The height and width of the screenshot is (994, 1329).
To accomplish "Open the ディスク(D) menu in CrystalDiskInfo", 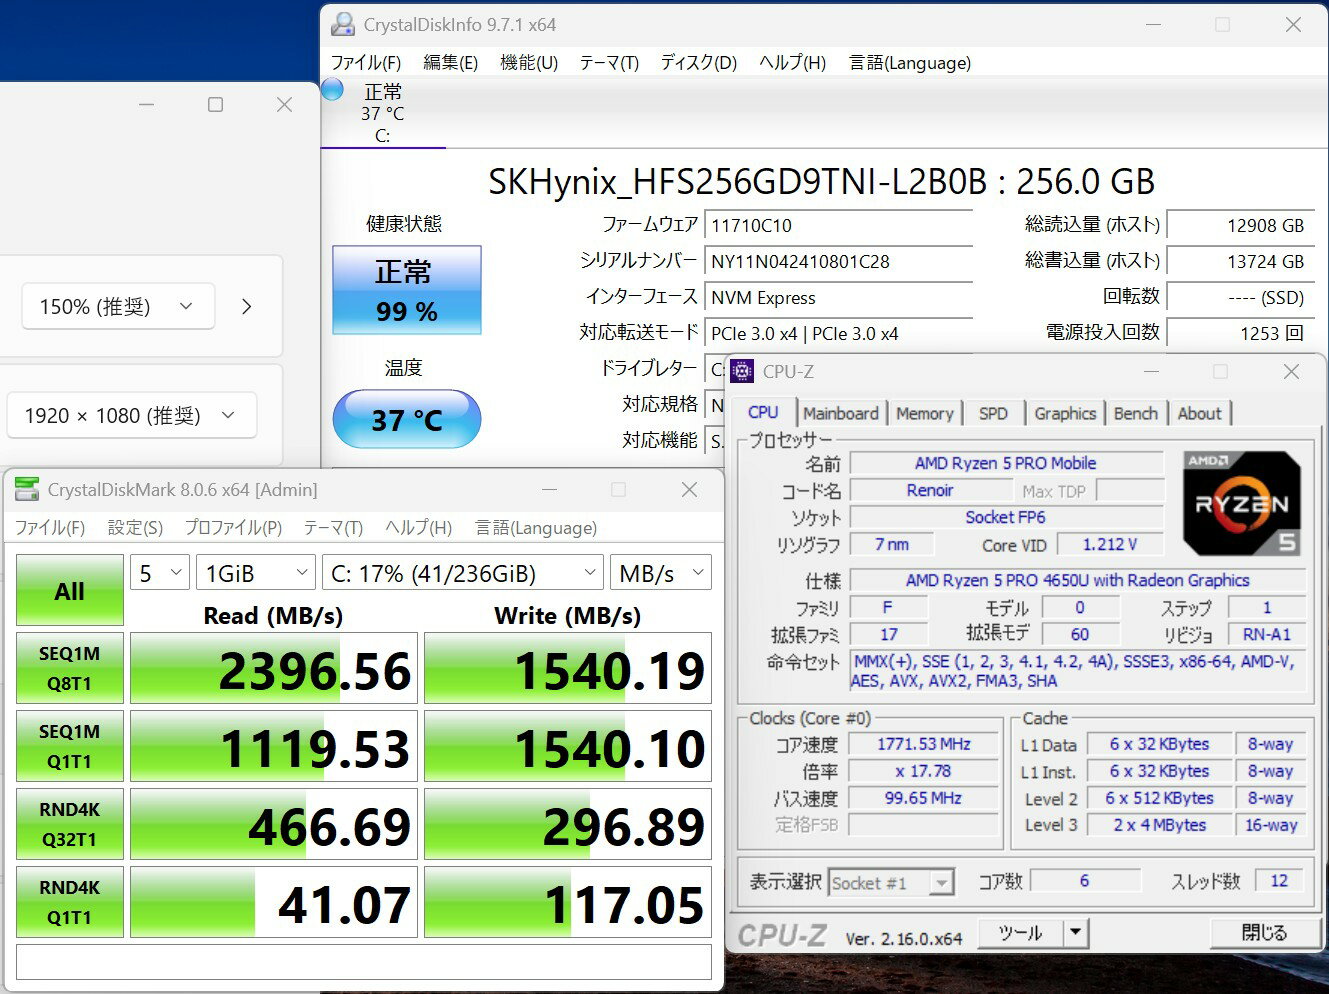I will pyautogui.click(x=698, y=62).
